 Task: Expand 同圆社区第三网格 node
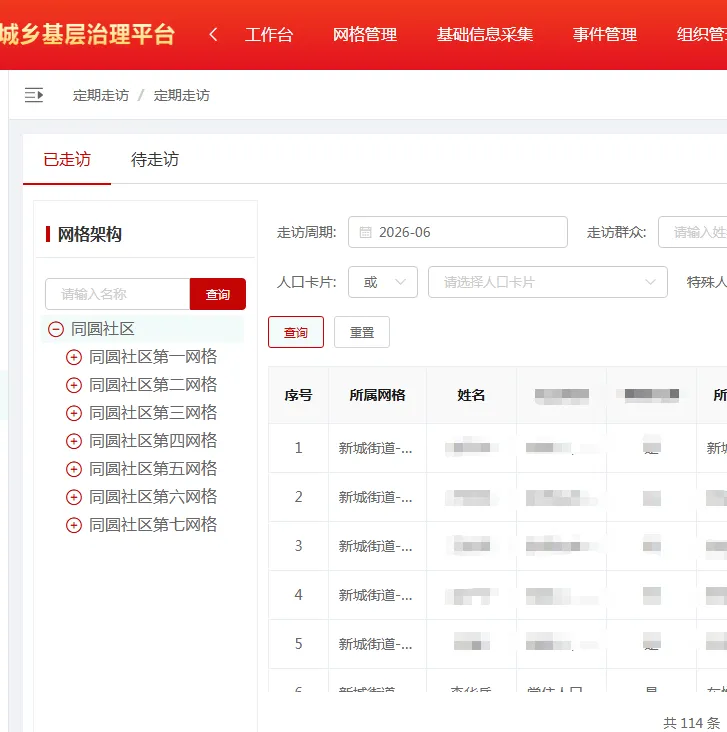pyautogui.click(x=74, y=413)
